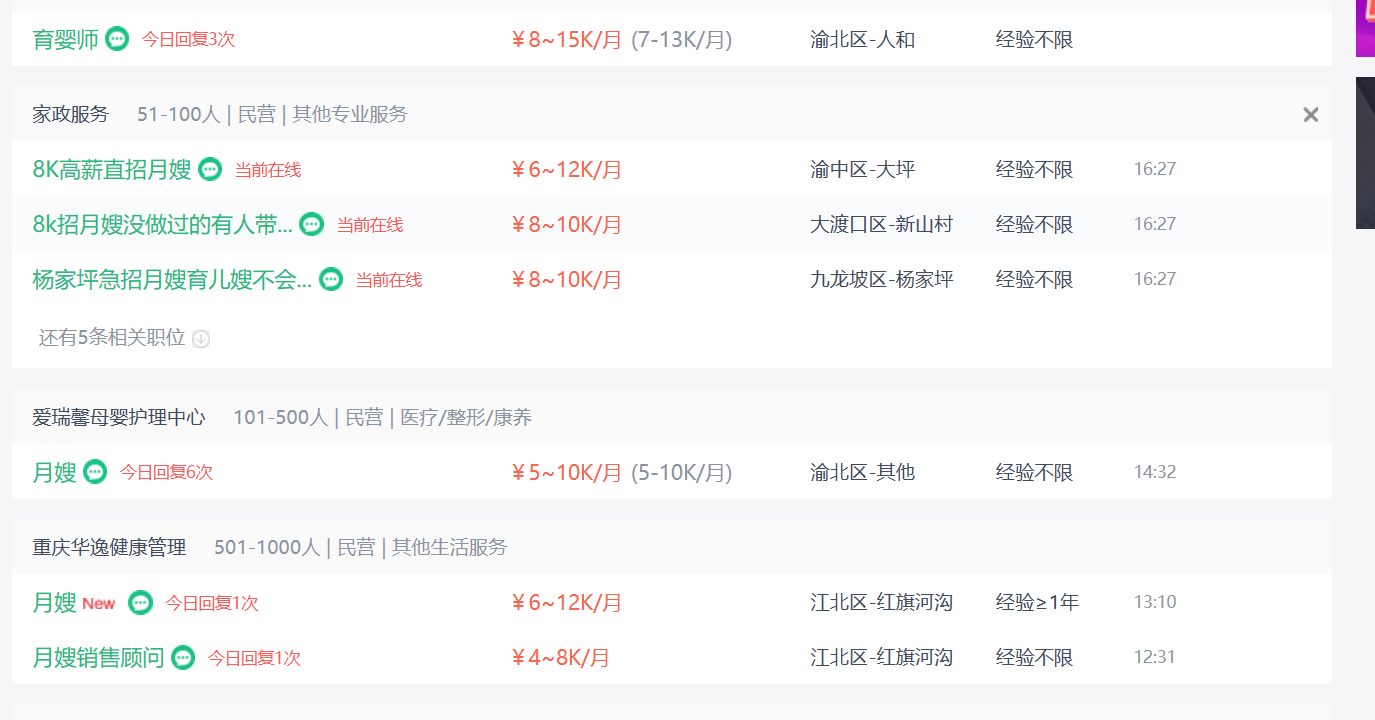Image resolution: width=1375 pixels, height=720 pixels.
Task: Open 8k招月嫂没做过的有人带 job link
Action: 163,224
